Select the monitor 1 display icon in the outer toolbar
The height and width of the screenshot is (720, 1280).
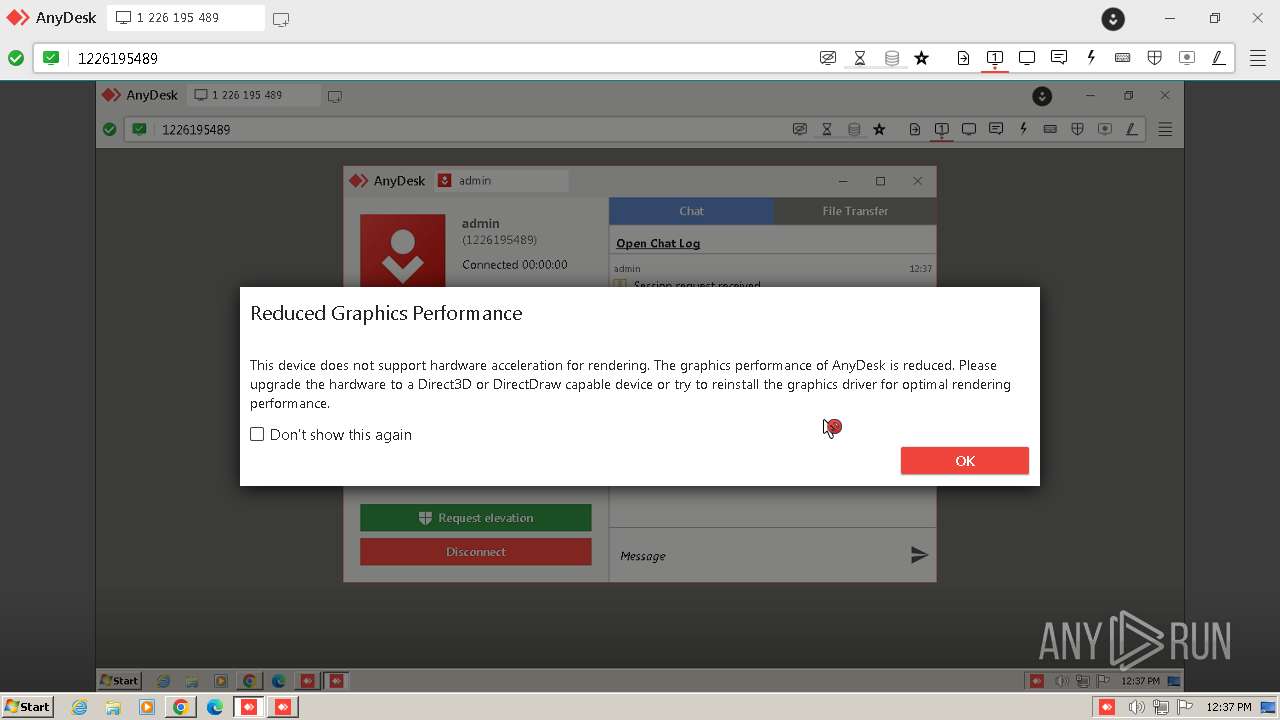(x=995, y=58)
